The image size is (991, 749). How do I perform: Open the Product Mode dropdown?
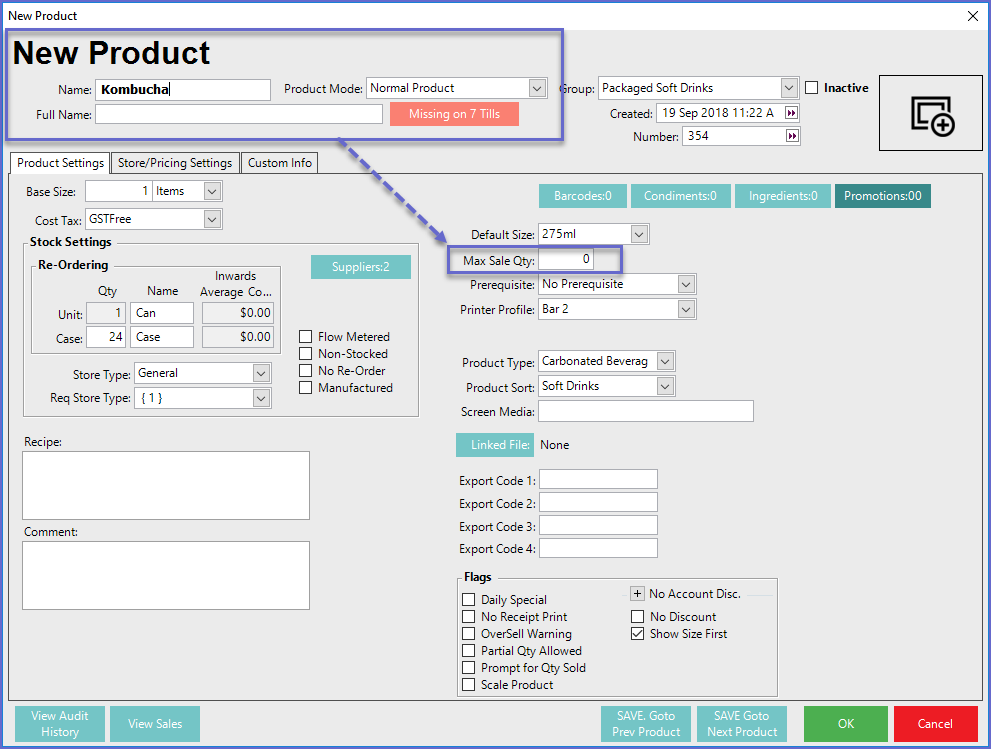[537, 88]
